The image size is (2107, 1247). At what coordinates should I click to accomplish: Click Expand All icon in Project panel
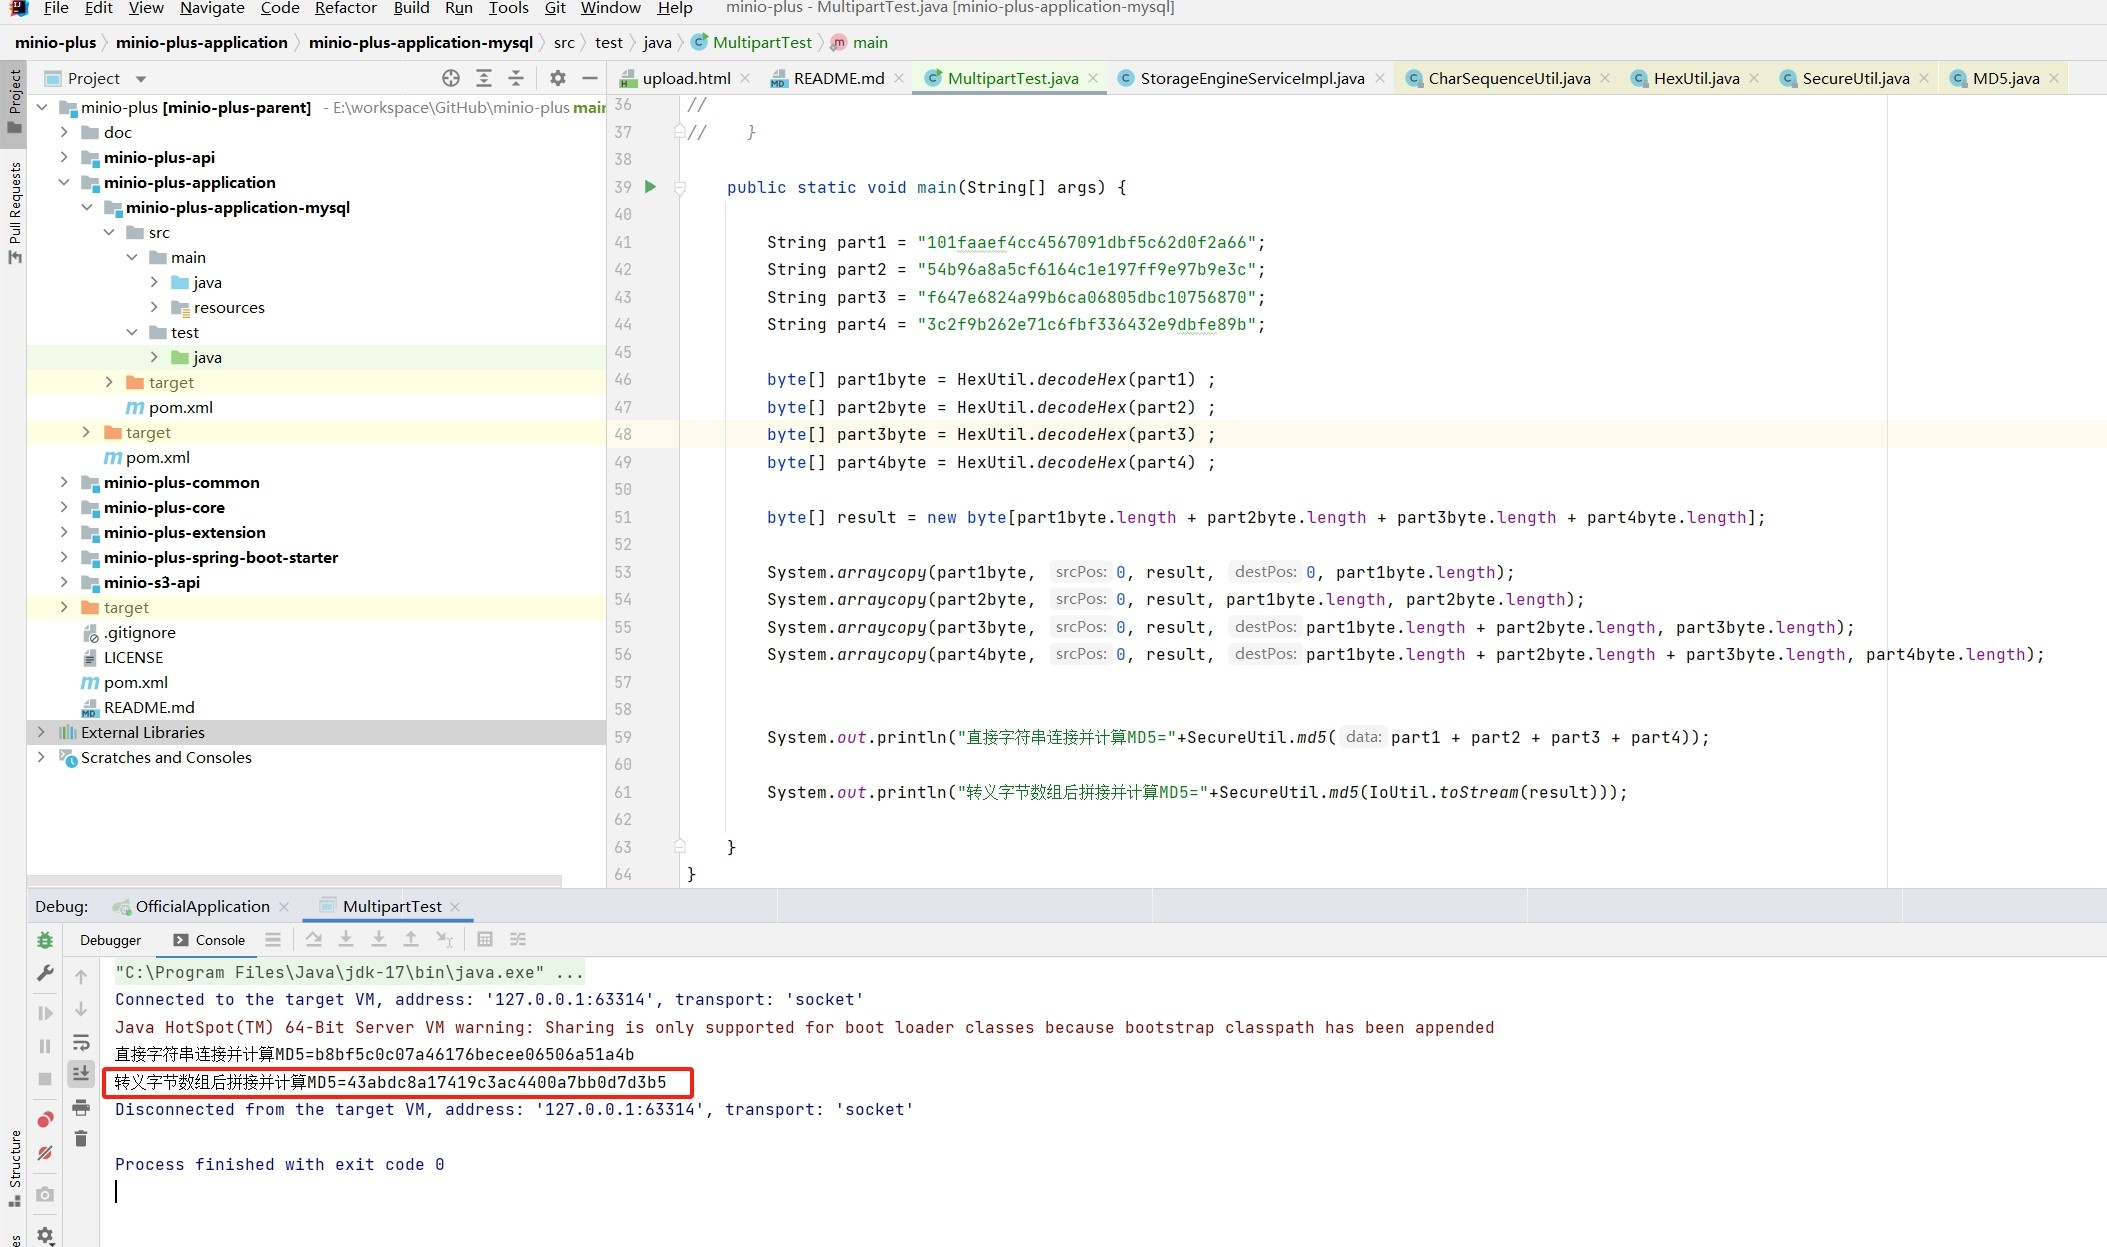(x=484, y=78)
